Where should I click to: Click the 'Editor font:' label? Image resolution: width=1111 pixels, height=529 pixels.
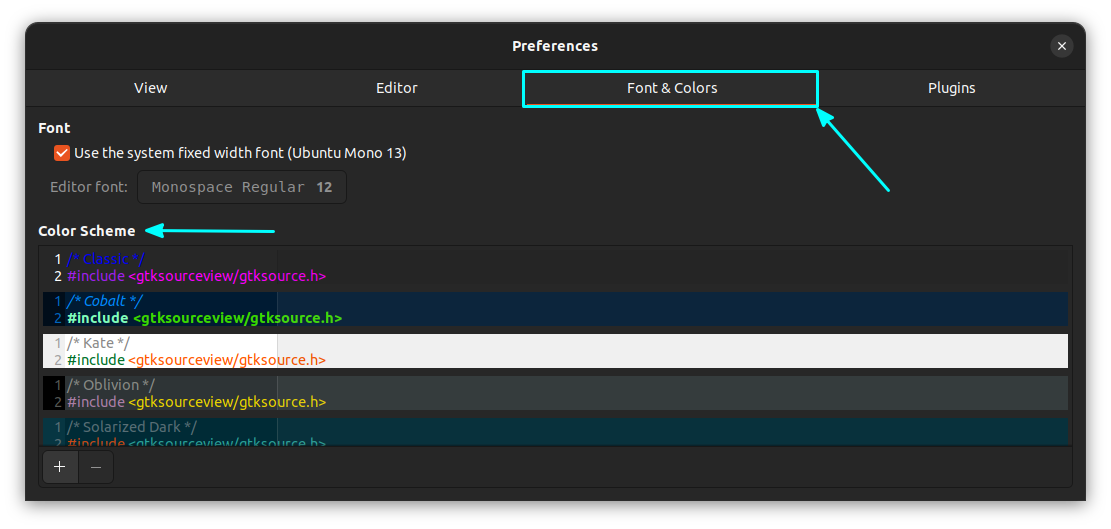point(89,187)
